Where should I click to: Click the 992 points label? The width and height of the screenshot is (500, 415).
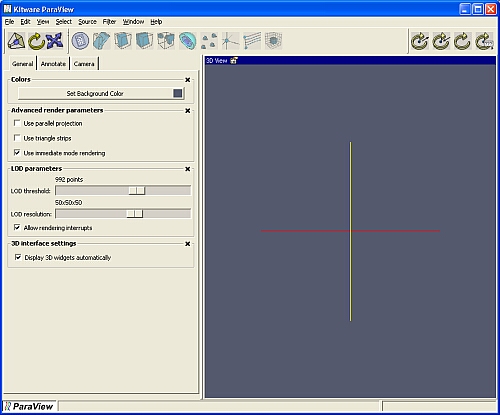[x=69, y=179]
